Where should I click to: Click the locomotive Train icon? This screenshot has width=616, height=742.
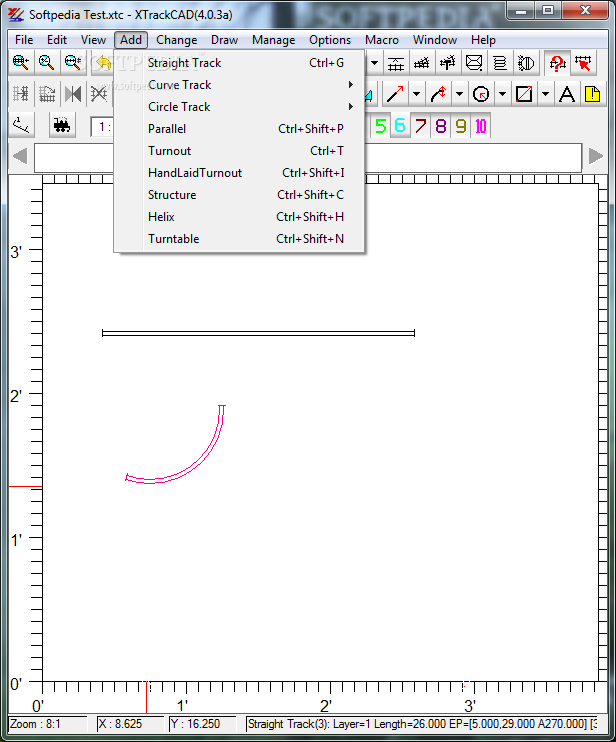click(x=62, y=125)
